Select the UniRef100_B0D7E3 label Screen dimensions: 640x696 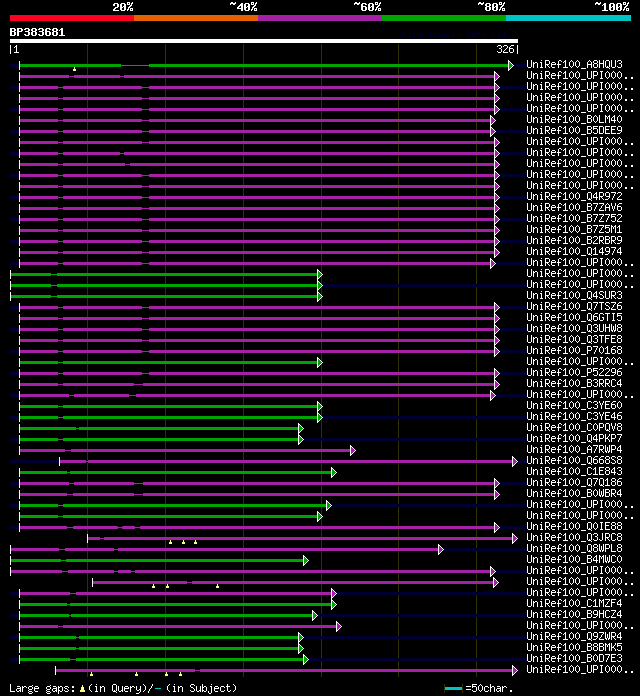tap(574, 658)
